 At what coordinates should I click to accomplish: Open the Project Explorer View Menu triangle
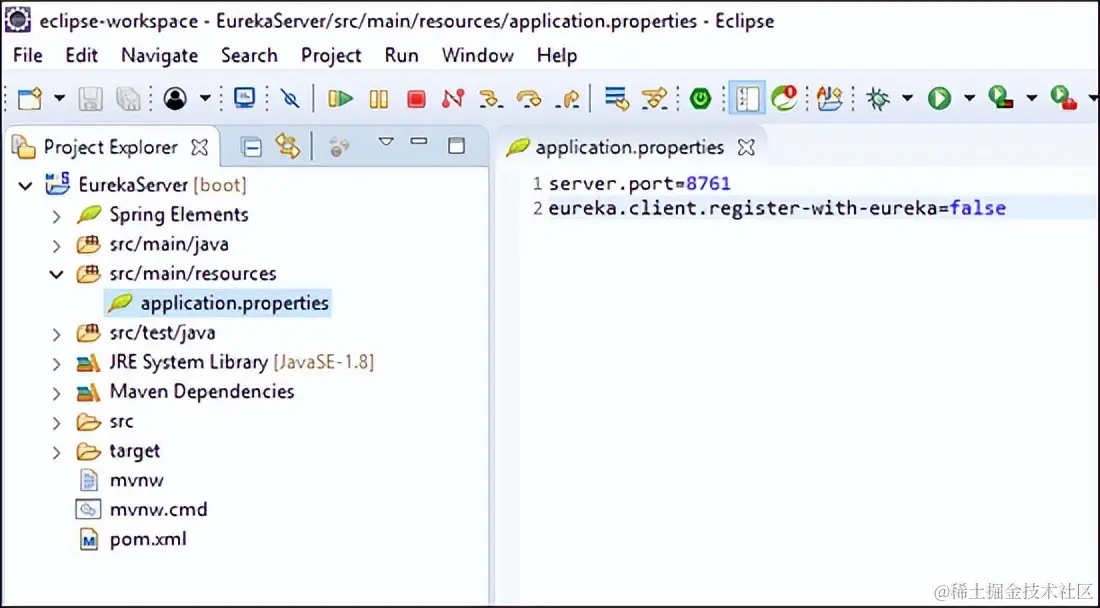tap(386, 142)
